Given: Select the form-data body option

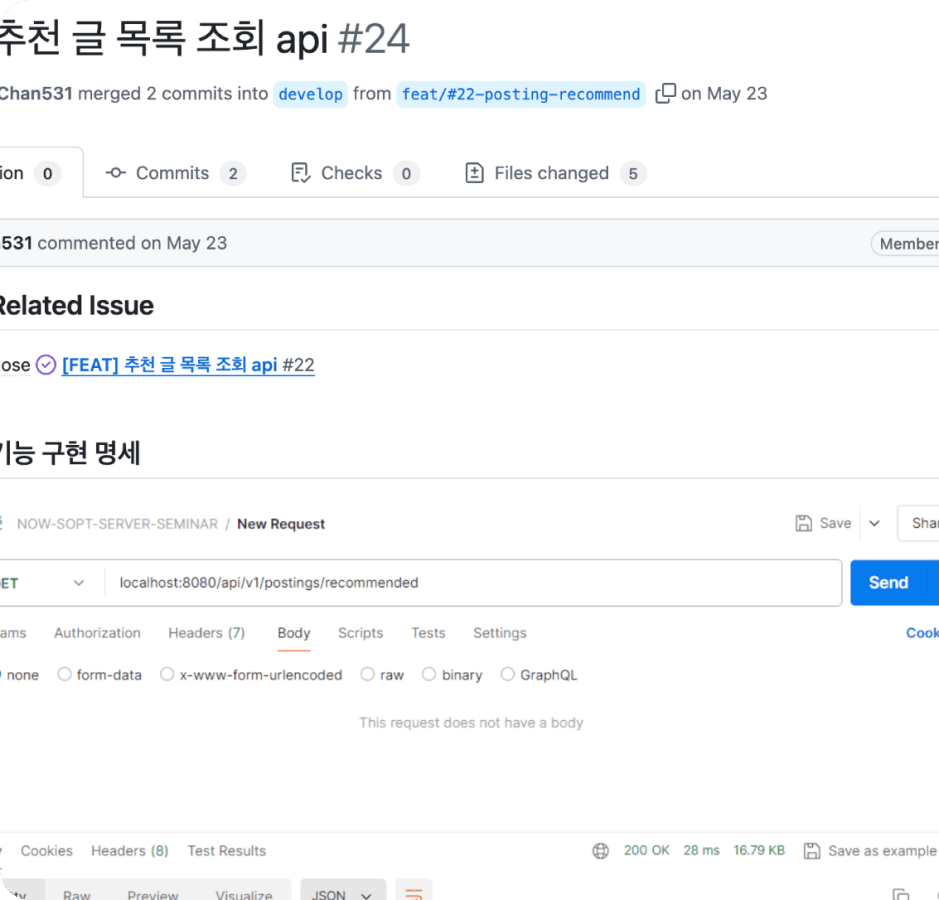Looking at the screenshot, I should click(x=64, y=674).
